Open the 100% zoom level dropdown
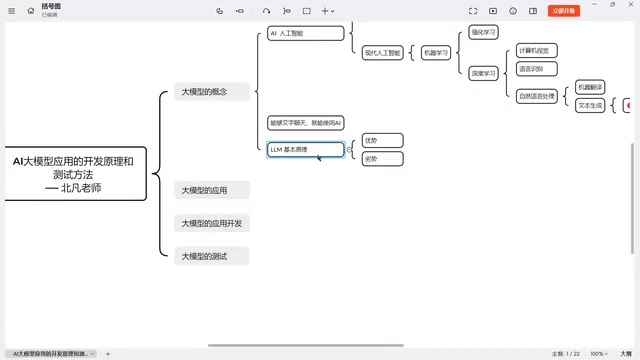Screen dimensions: 640x360 coord(599,354)
